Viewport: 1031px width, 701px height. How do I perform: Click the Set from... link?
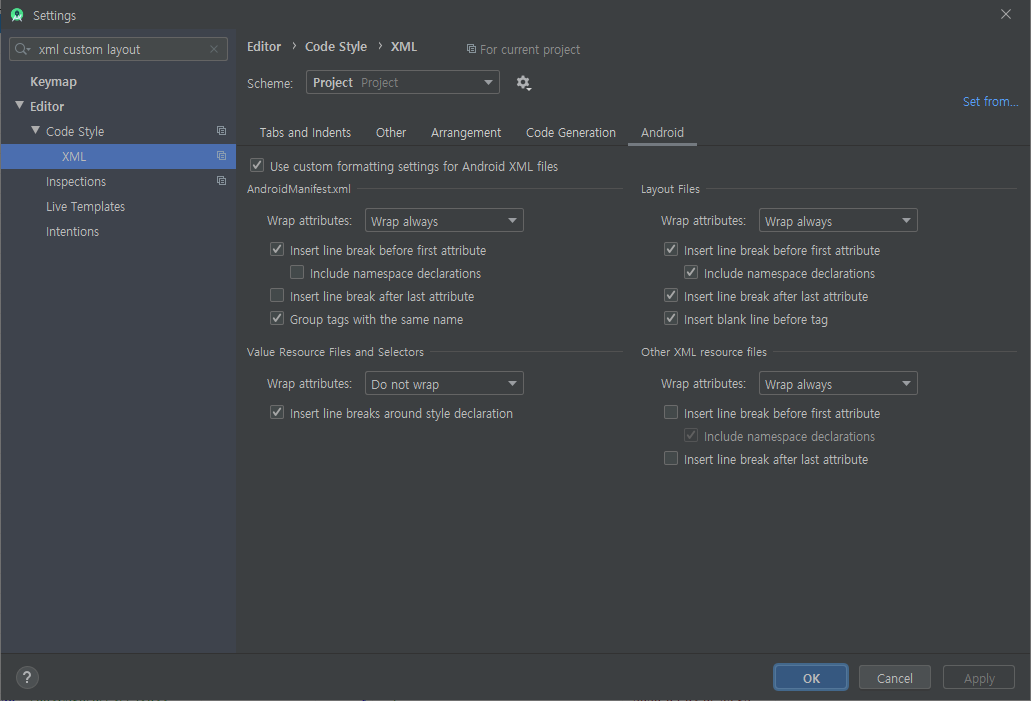(x=990, y=101)
